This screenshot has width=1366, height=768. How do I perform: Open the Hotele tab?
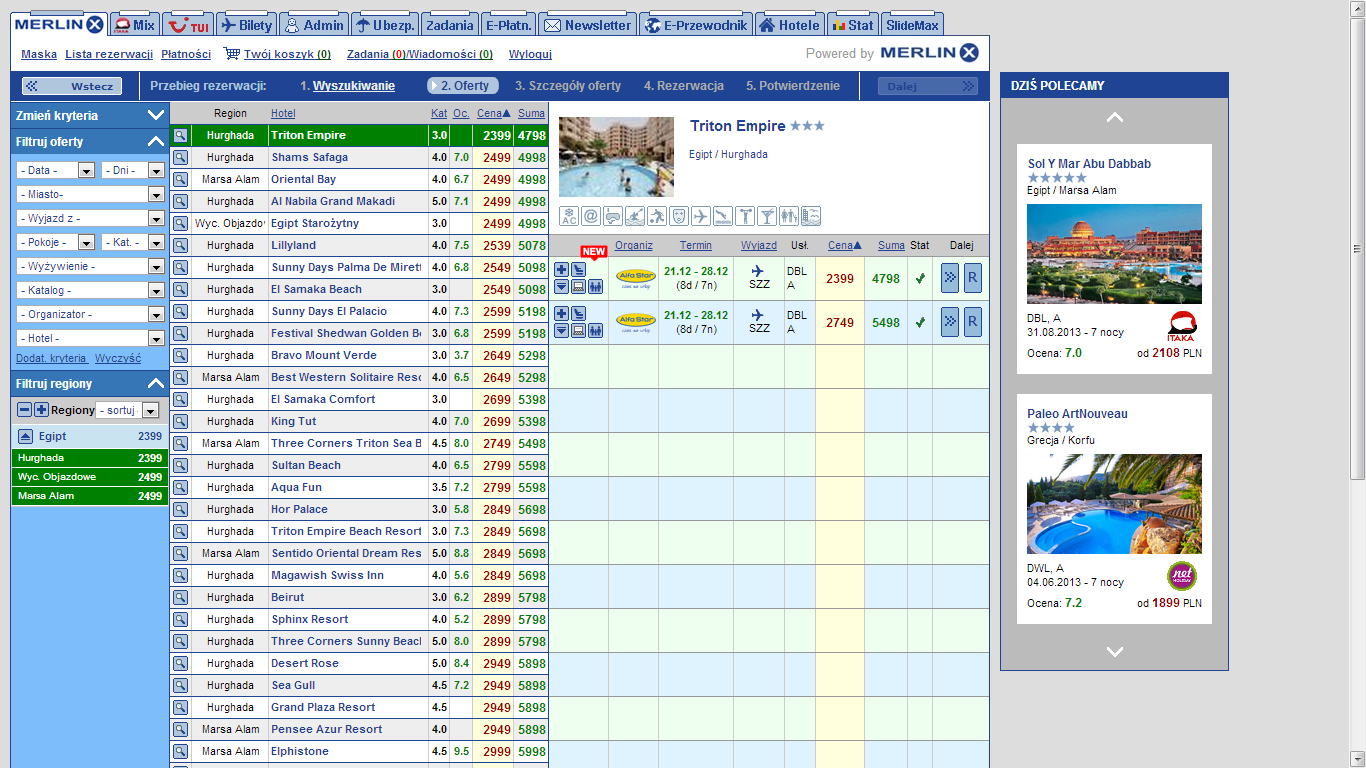pos(790,25)
